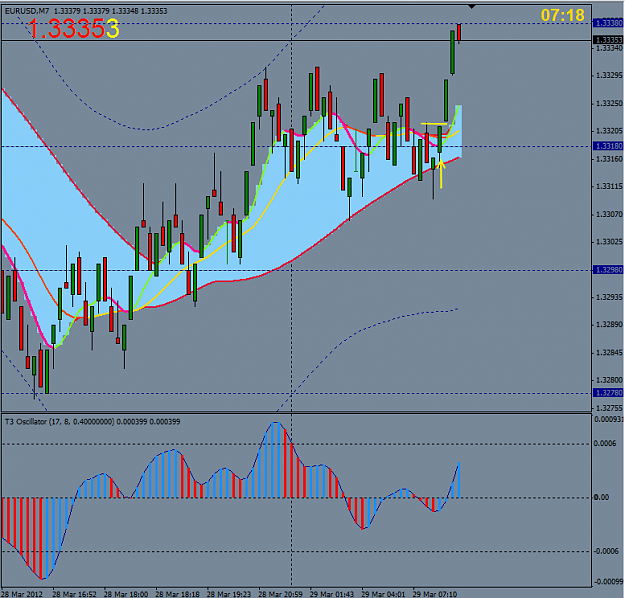Click oscillator axis value -0.00099
625x598 pixels.
coord(609,582)
